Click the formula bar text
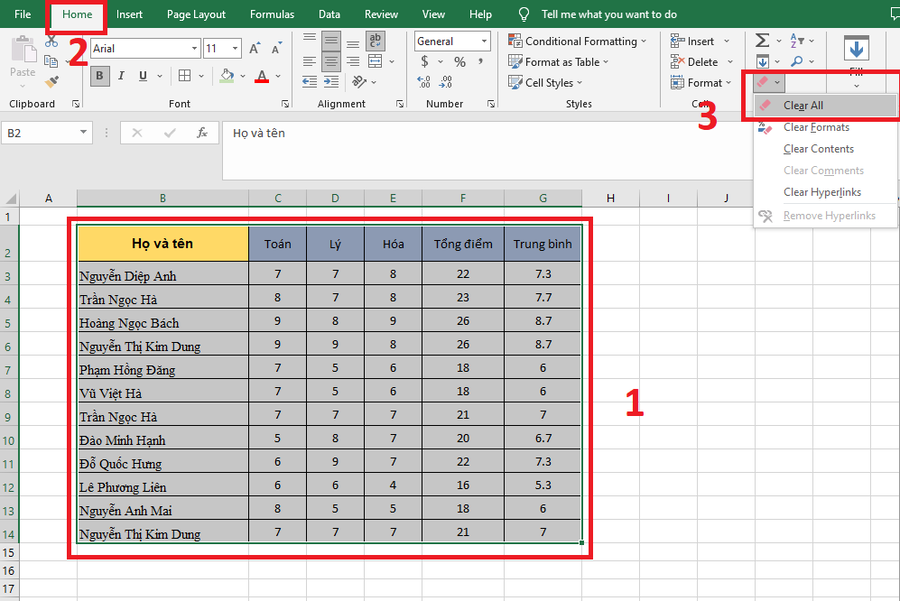 (259, 133)
